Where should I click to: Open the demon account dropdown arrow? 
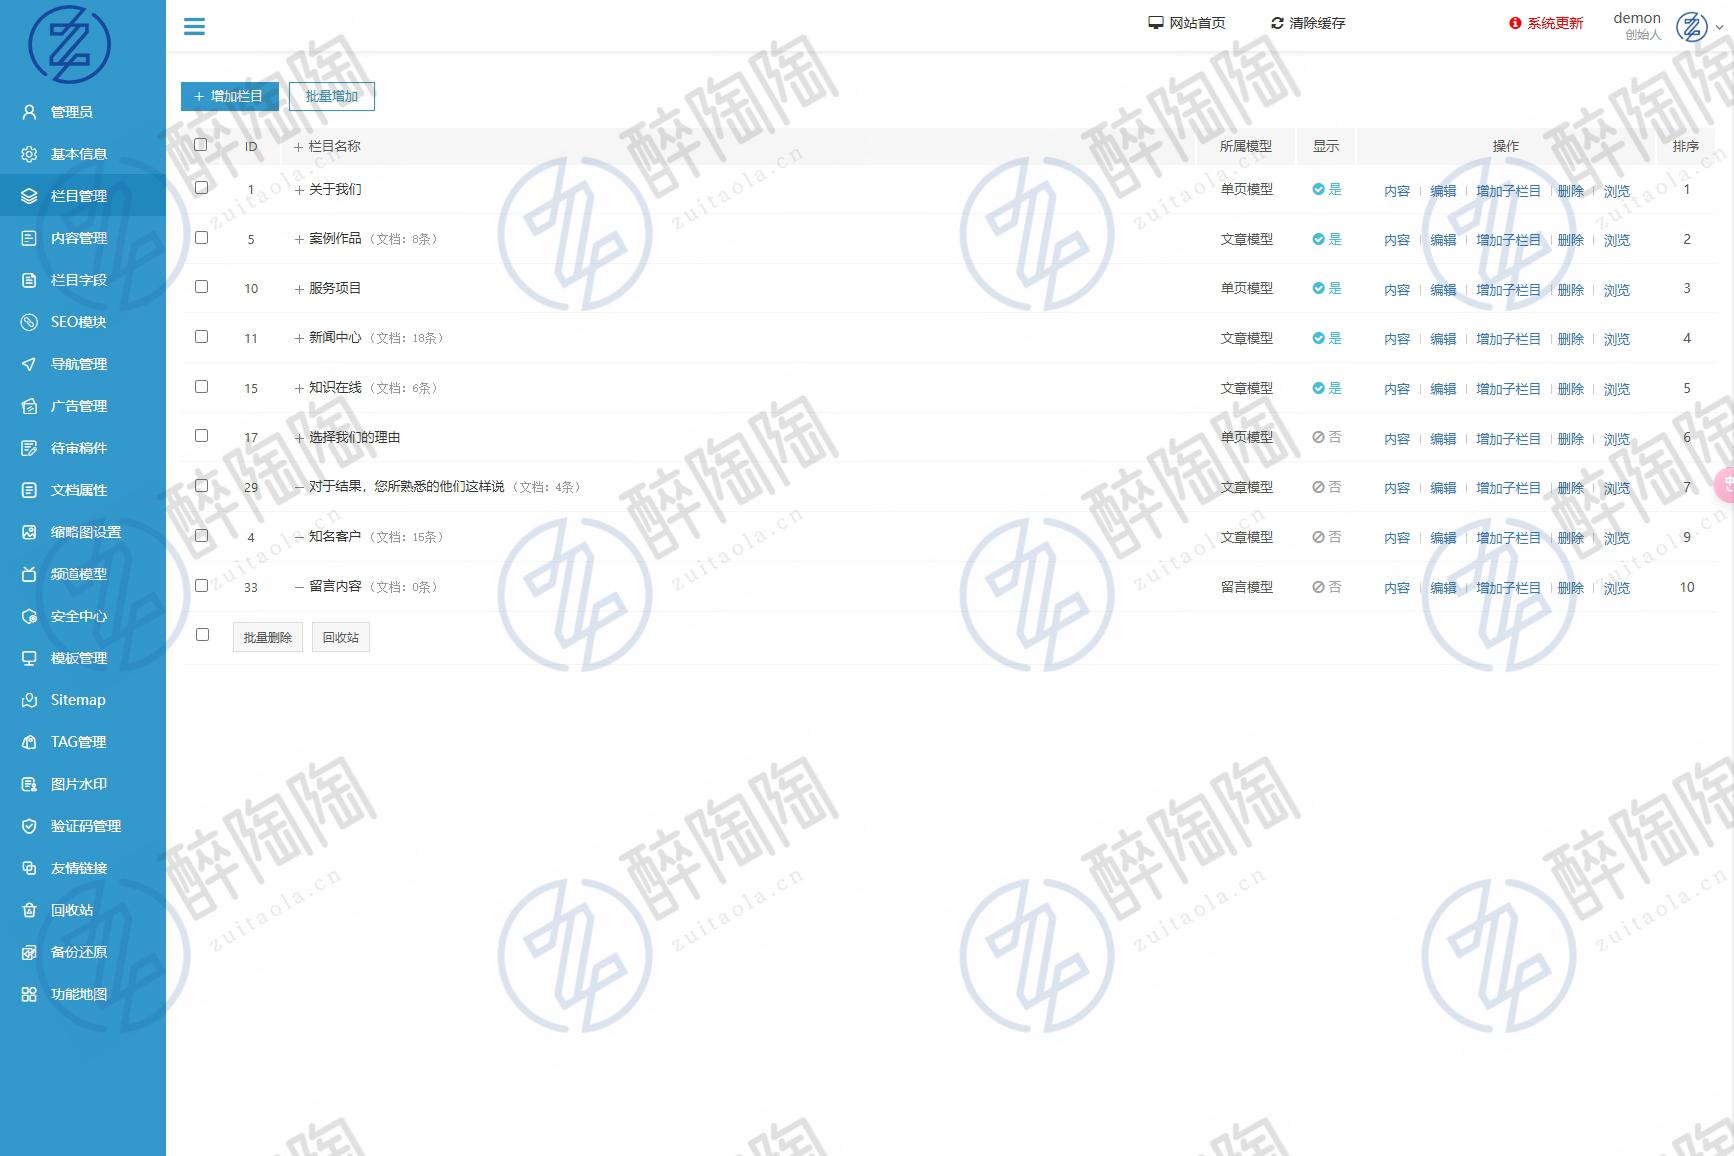(x=1720, y=28)
